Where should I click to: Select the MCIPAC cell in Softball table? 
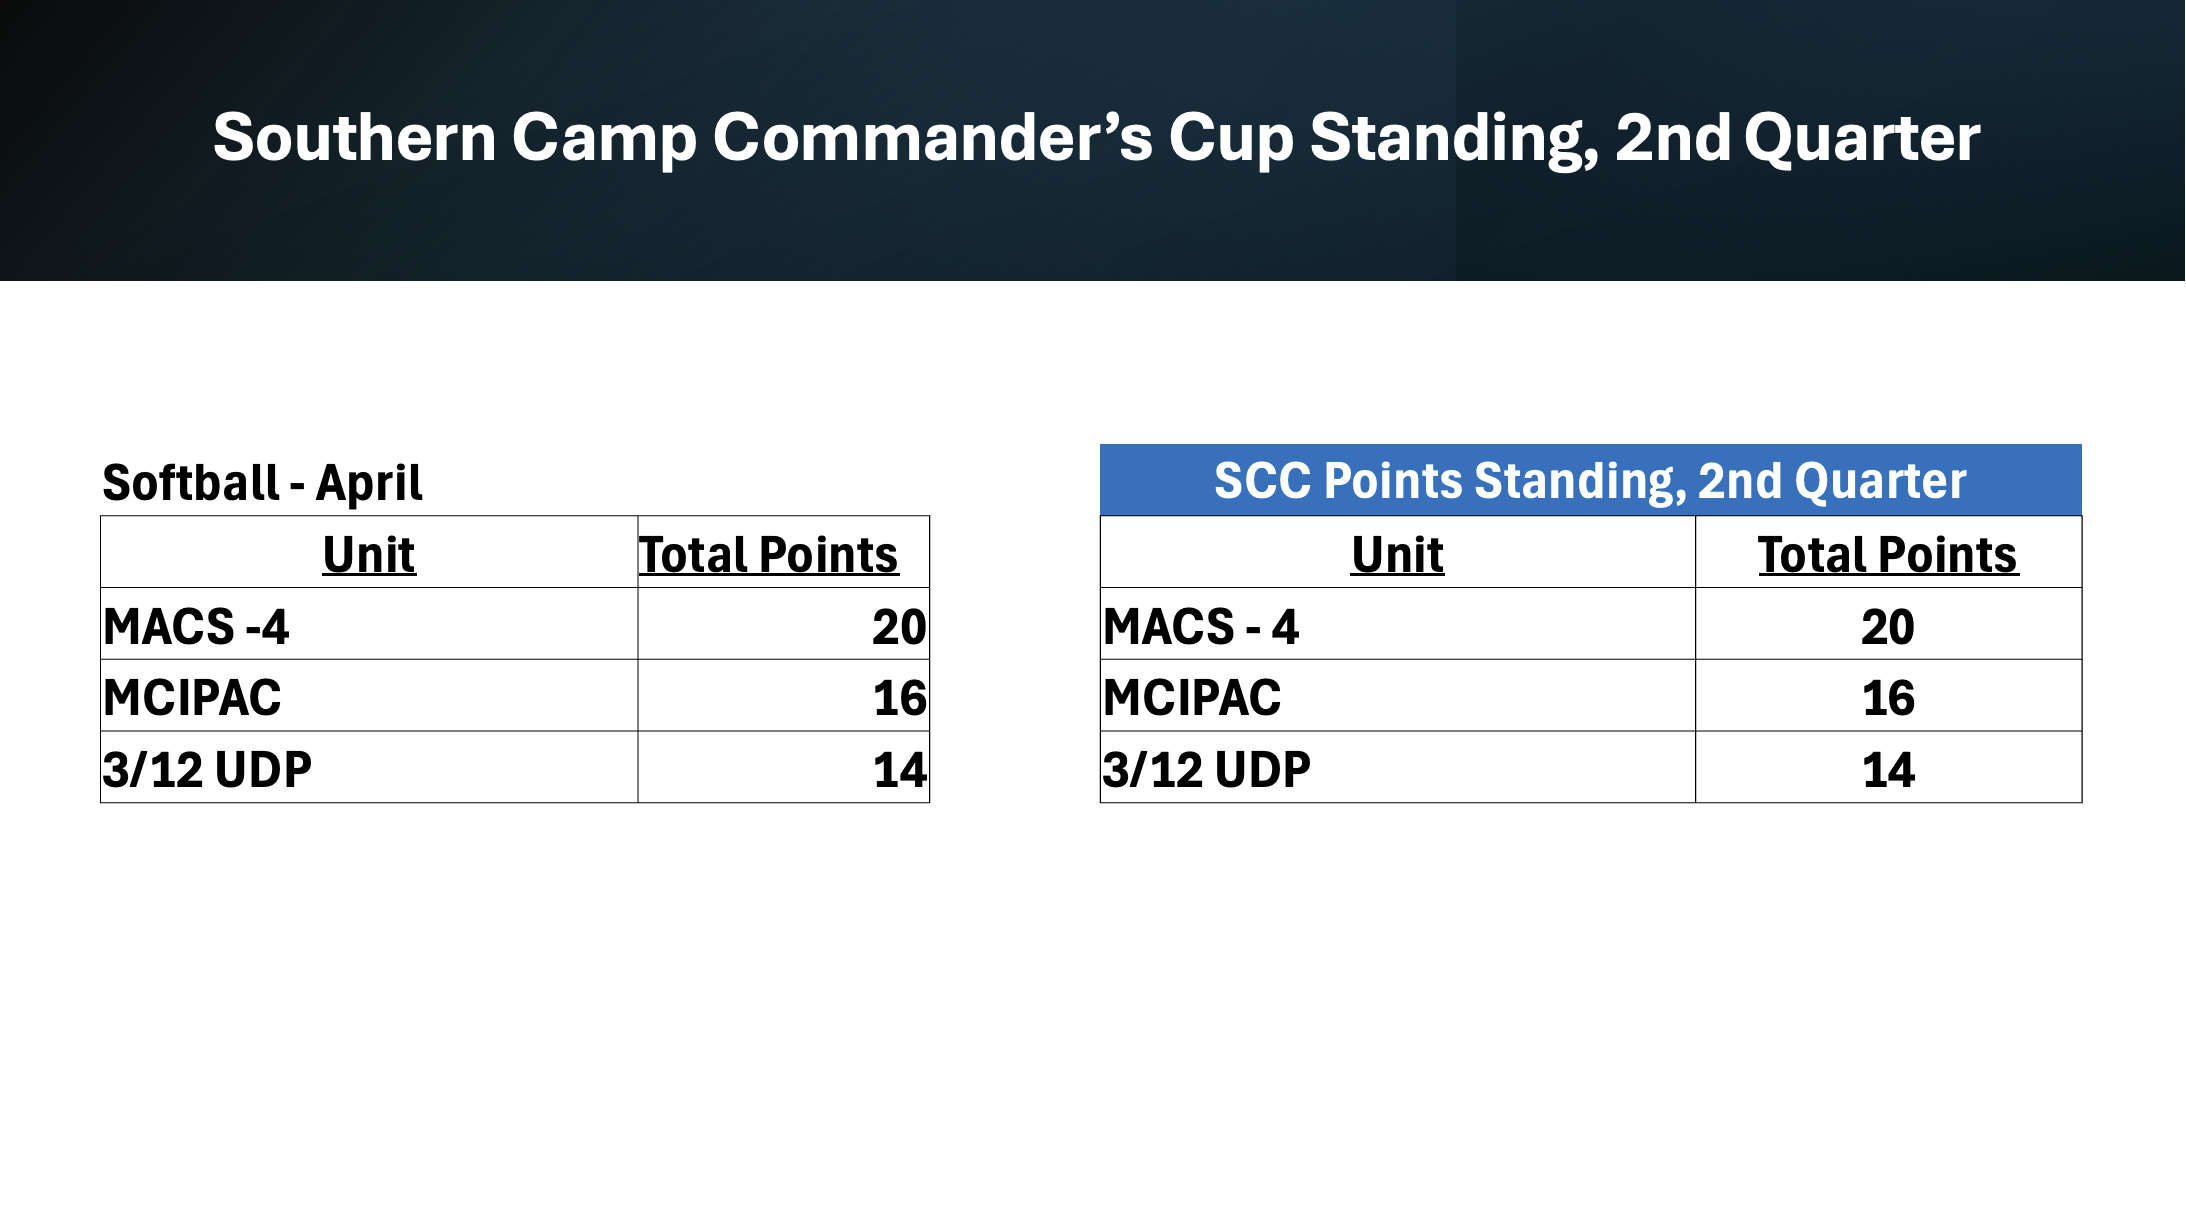(369, 696)
